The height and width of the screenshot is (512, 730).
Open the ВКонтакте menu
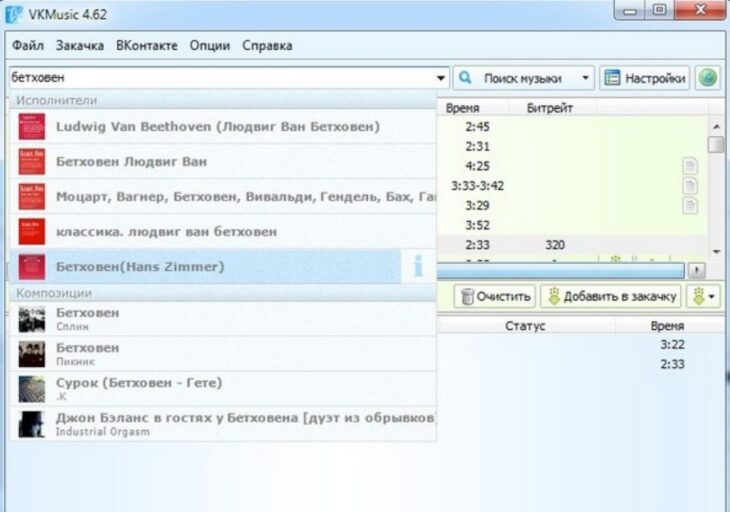[147, 46]
